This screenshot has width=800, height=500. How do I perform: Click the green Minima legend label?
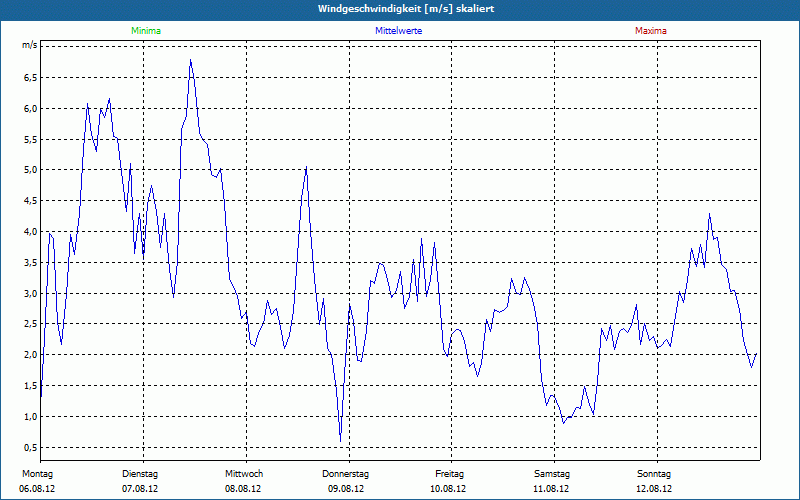point(146,31)
